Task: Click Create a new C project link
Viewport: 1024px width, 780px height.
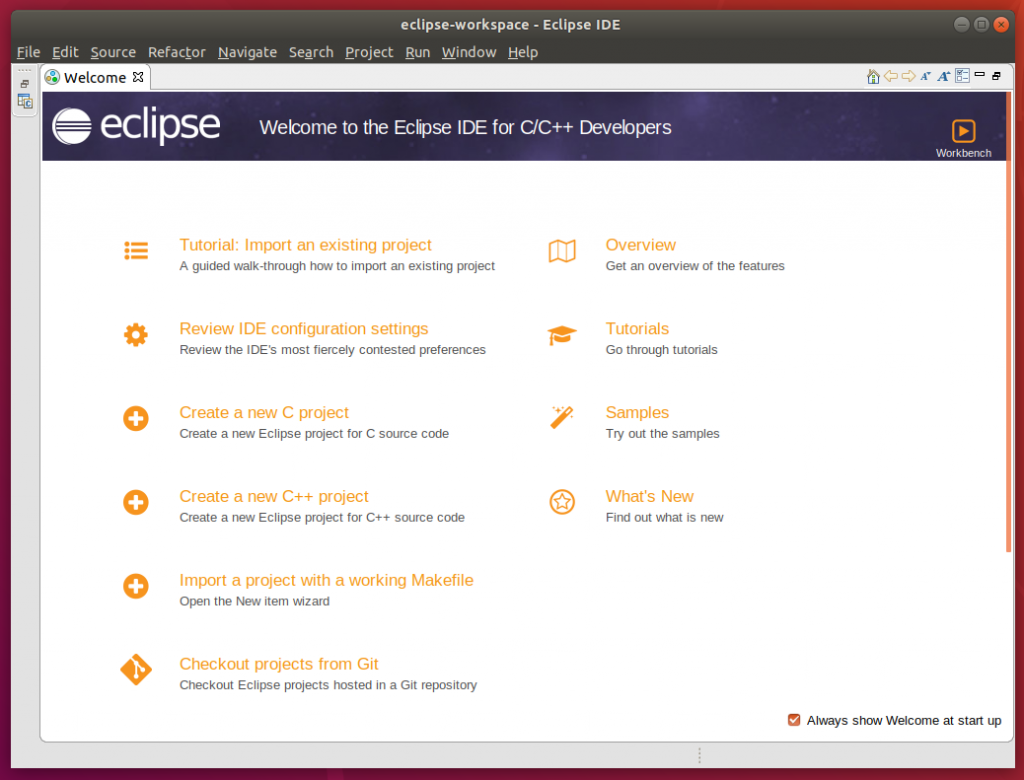Action: click(x=264, y=413)
